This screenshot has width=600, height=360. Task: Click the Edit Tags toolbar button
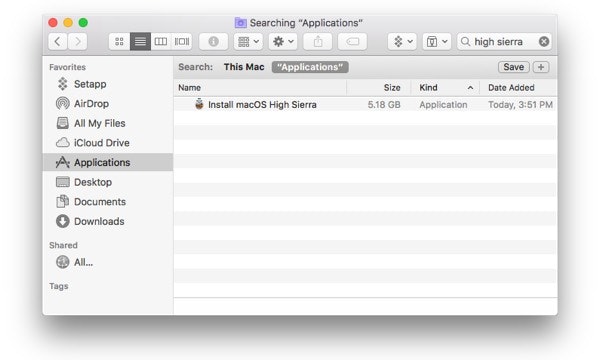352,41
